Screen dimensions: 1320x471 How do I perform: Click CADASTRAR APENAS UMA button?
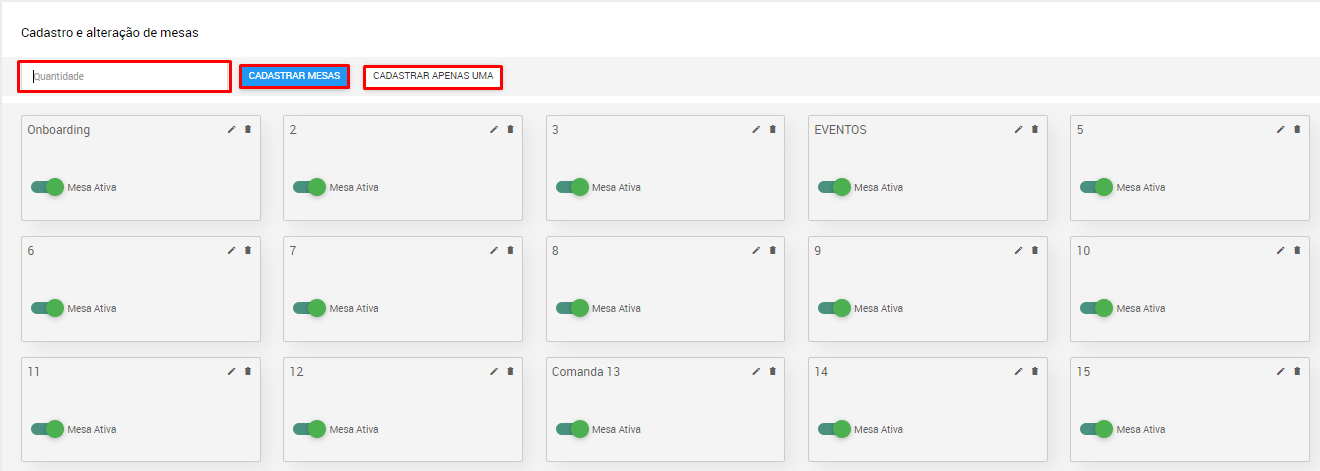pos(433,76)
